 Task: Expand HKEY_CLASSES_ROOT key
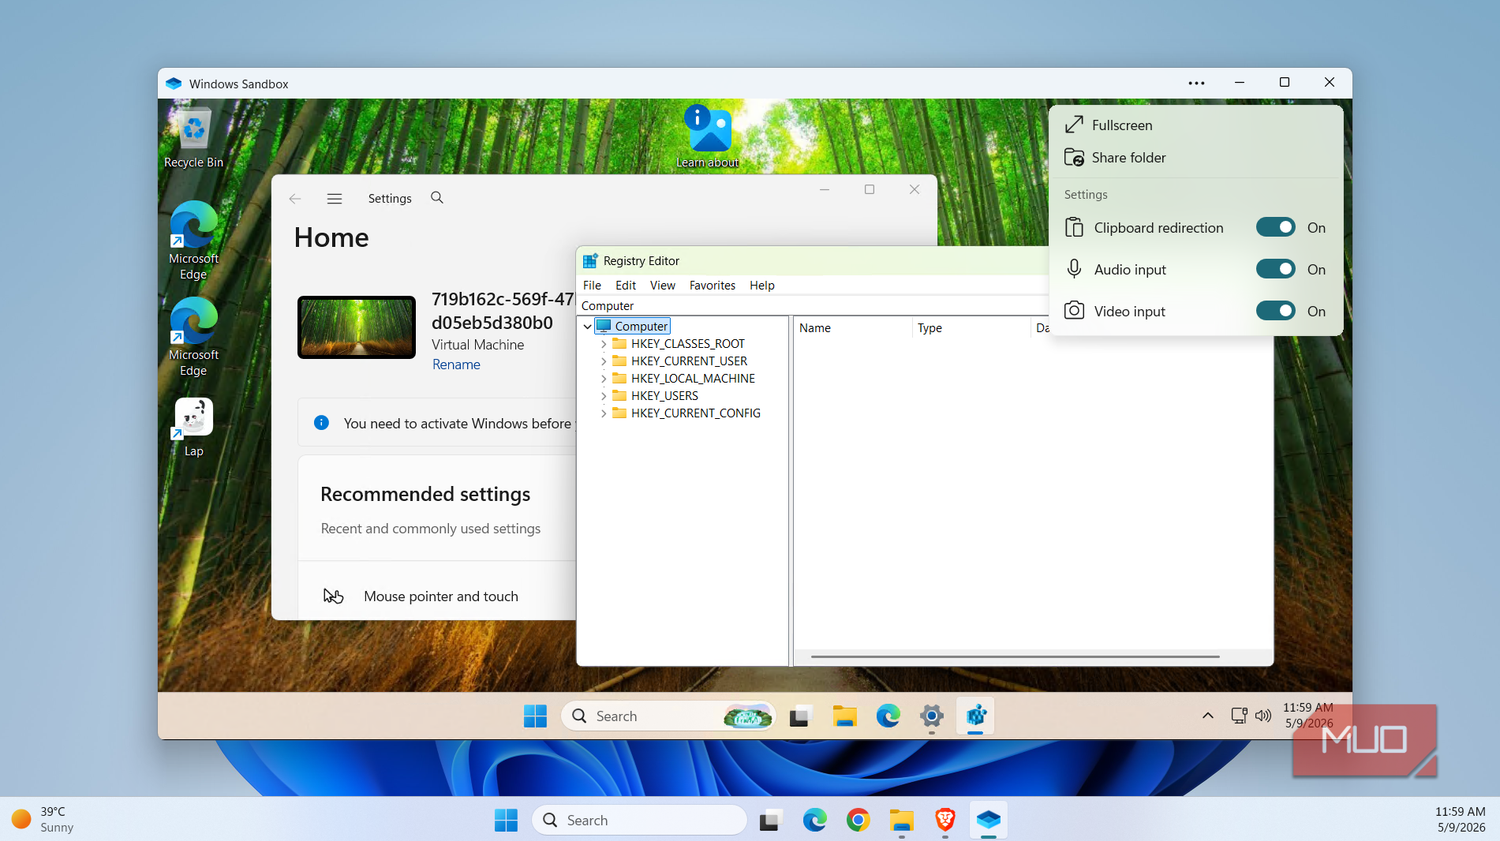point(603,344)
